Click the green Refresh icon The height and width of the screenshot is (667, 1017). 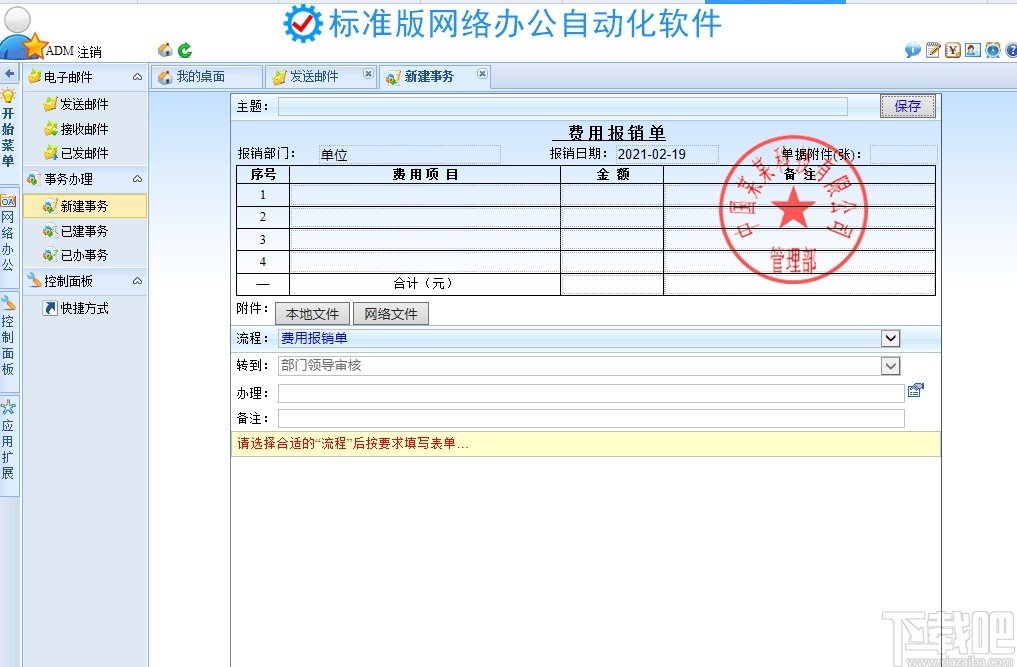pyautogui.click(x=185, y=49)
